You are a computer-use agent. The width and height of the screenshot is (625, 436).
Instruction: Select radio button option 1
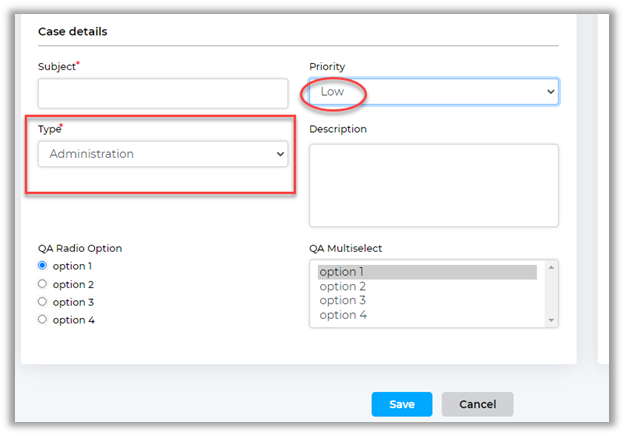coord(42,266)
